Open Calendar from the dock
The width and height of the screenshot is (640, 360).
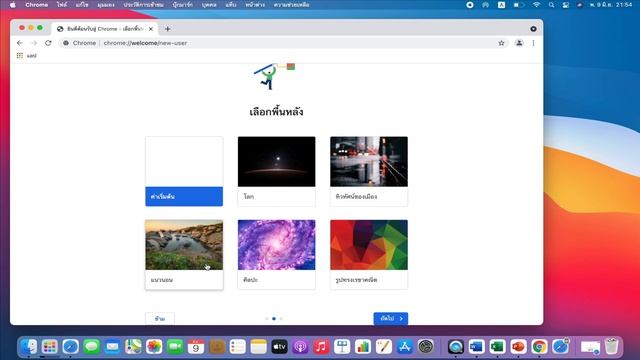coord(196,347)
